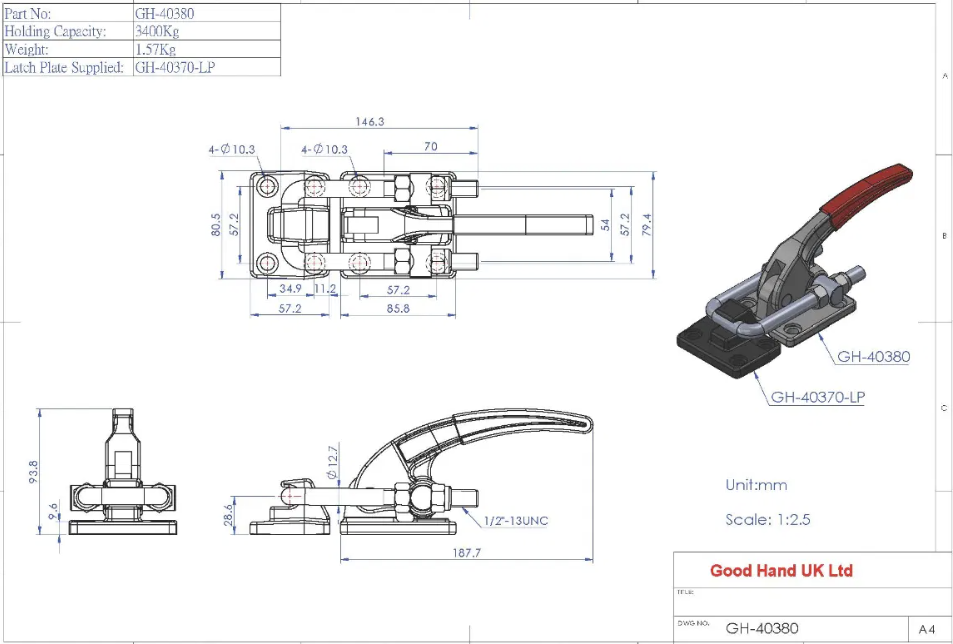Select the 187.7 side view length dimension
The image size is (953, 644).
[x=467, y=553]
